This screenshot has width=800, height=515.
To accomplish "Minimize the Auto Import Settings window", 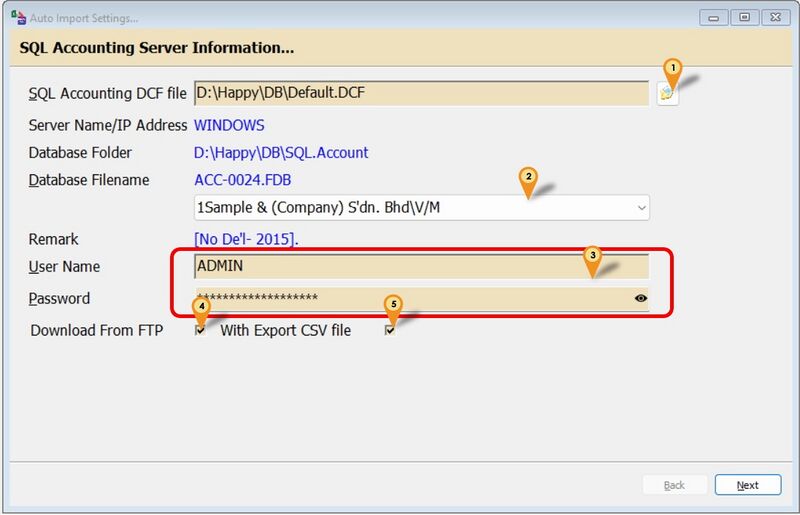I will pyautogui.click(x=717, y=17).
